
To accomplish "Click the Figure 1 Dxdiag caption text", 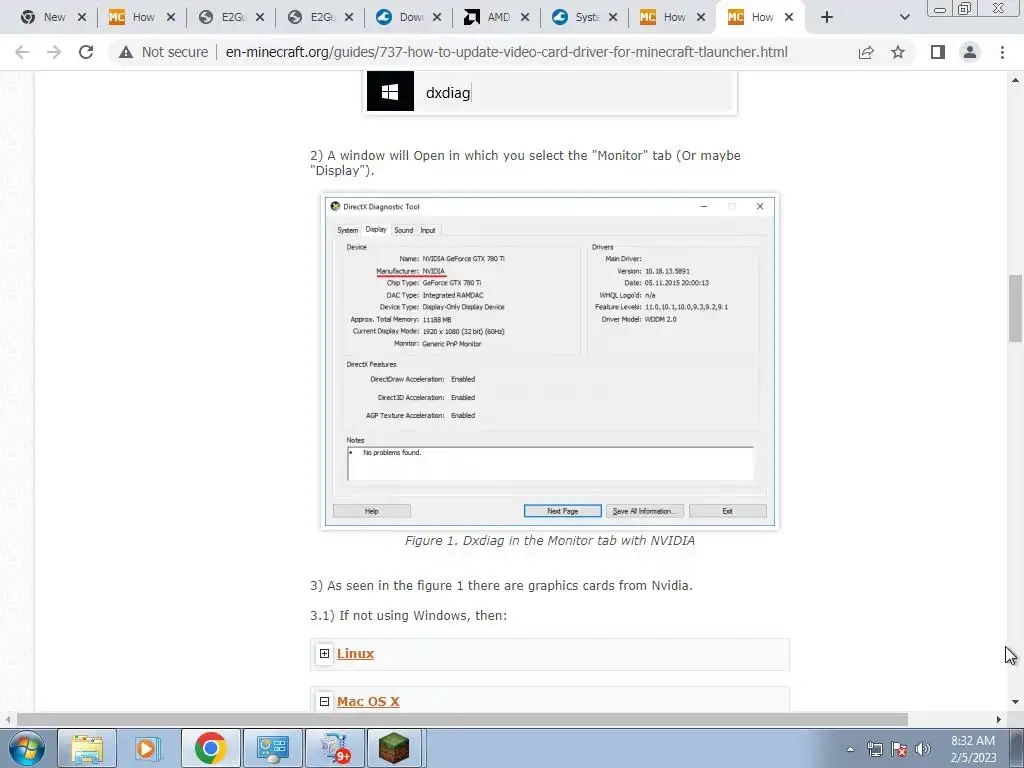I will point(550,541).
